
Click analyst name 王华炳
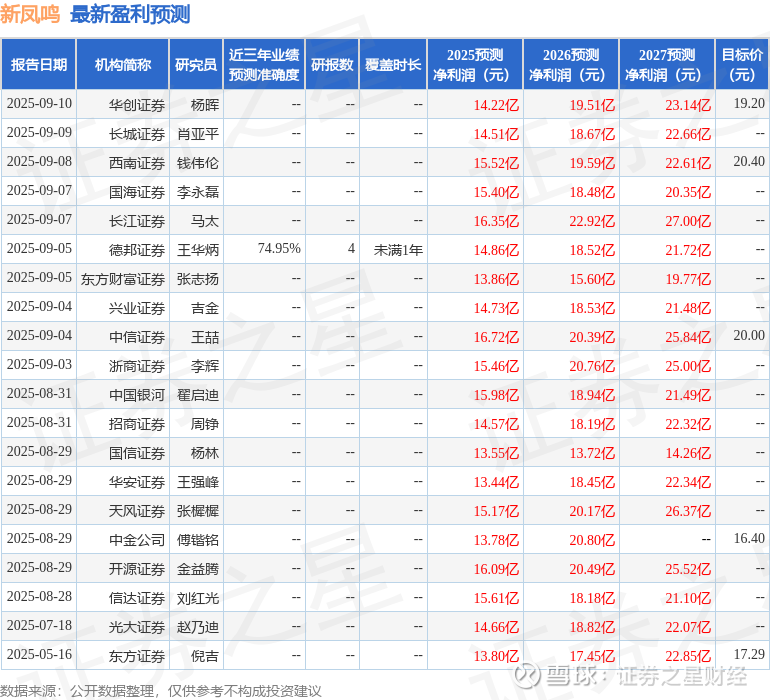pos(198,250)
